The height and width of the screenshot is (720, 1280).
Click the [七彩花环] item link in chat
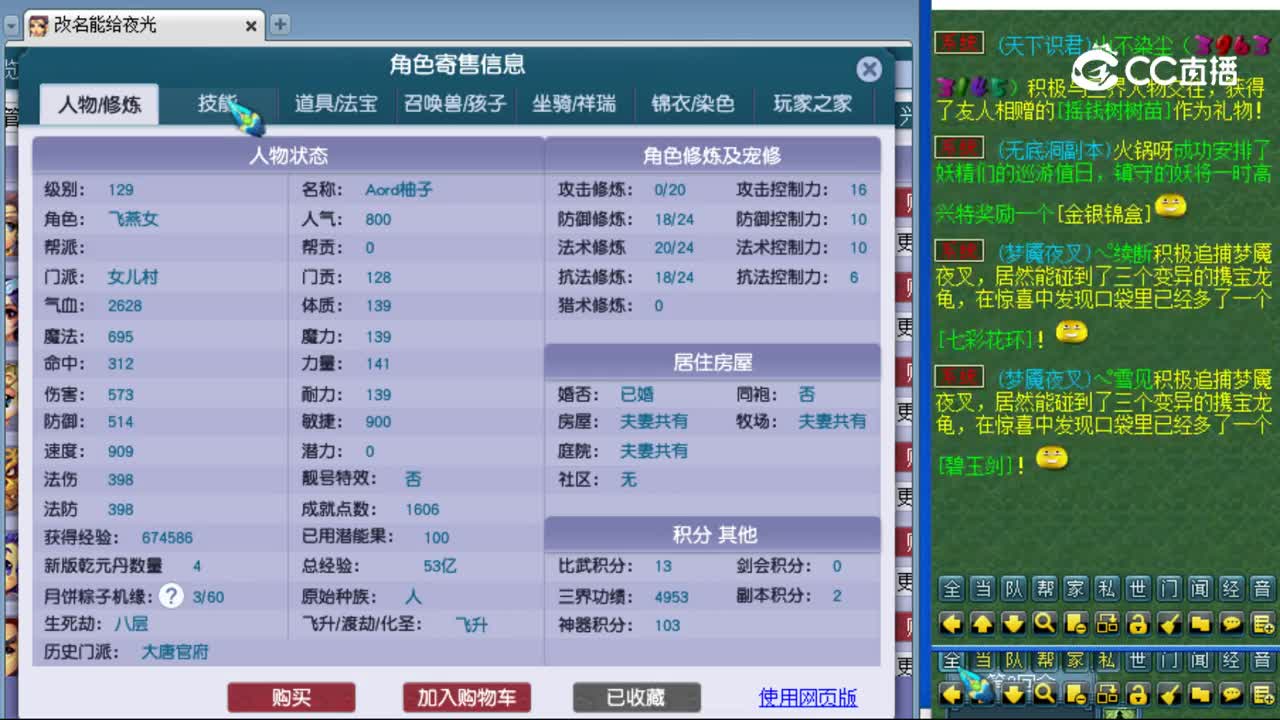pos(985,339)
